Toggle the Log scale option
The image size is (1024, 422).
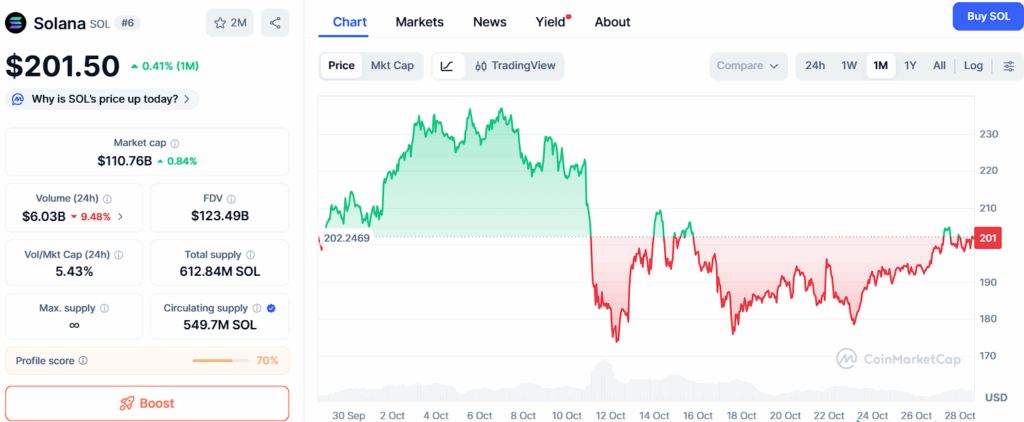coord(973,66)
